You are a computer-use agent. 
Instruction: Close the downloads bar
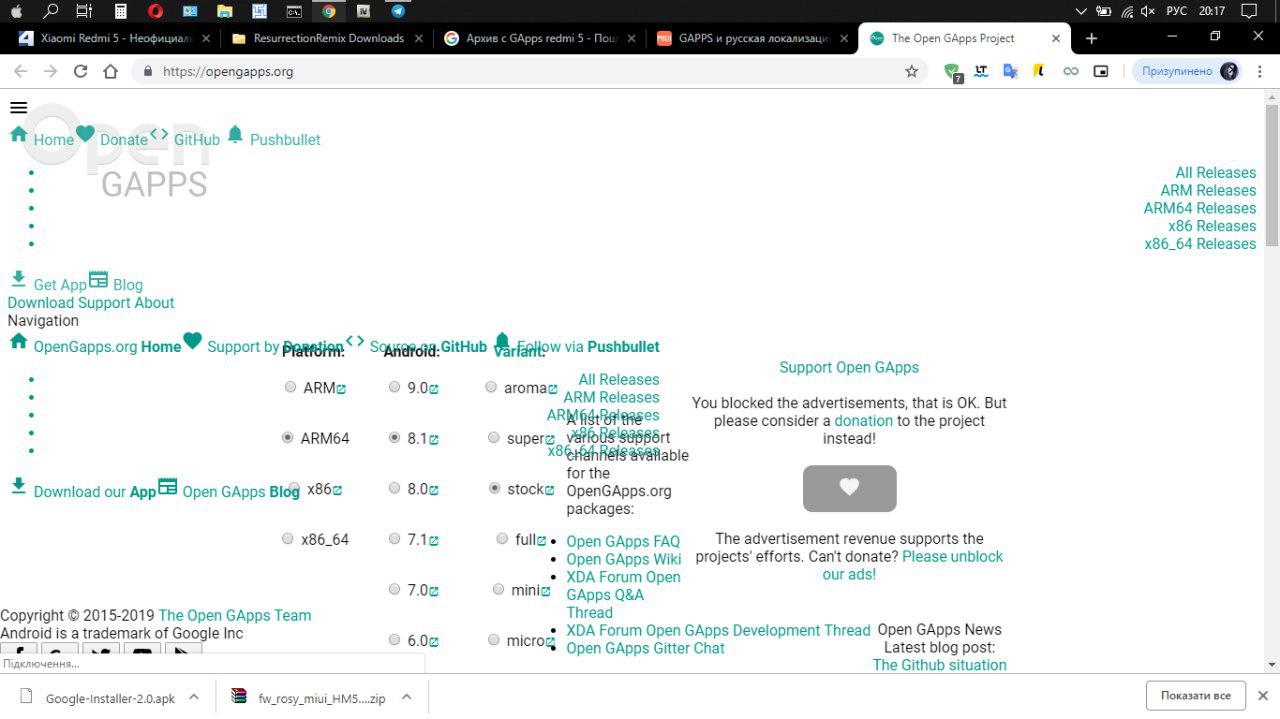pyautogui.click(x=1263, y=695)
